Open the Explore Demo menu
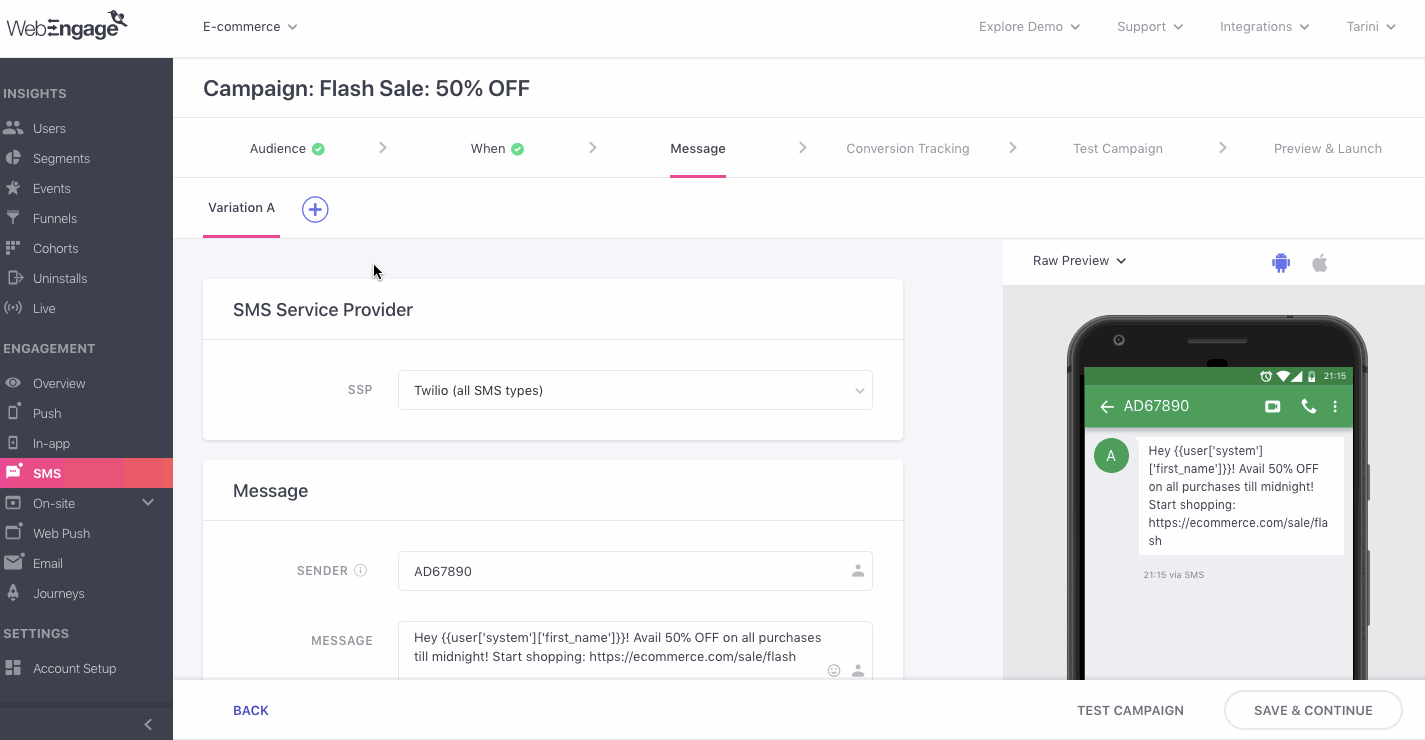 coord(1029,27)
